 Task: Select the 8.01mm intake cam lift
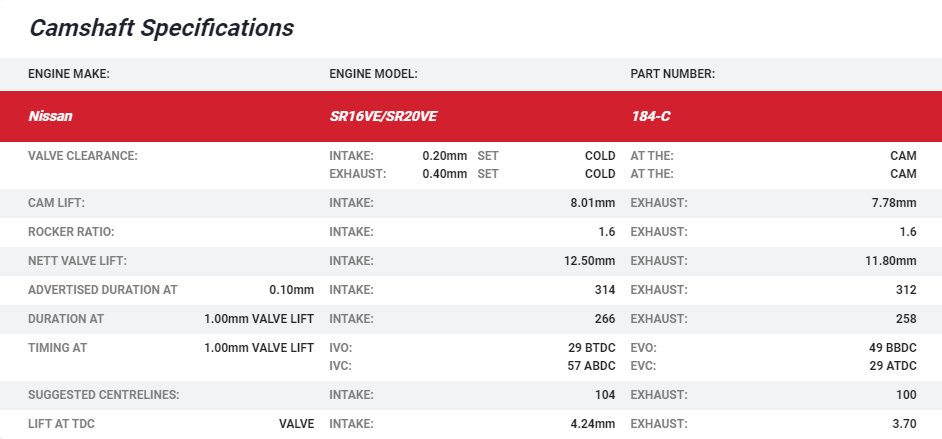592,203
